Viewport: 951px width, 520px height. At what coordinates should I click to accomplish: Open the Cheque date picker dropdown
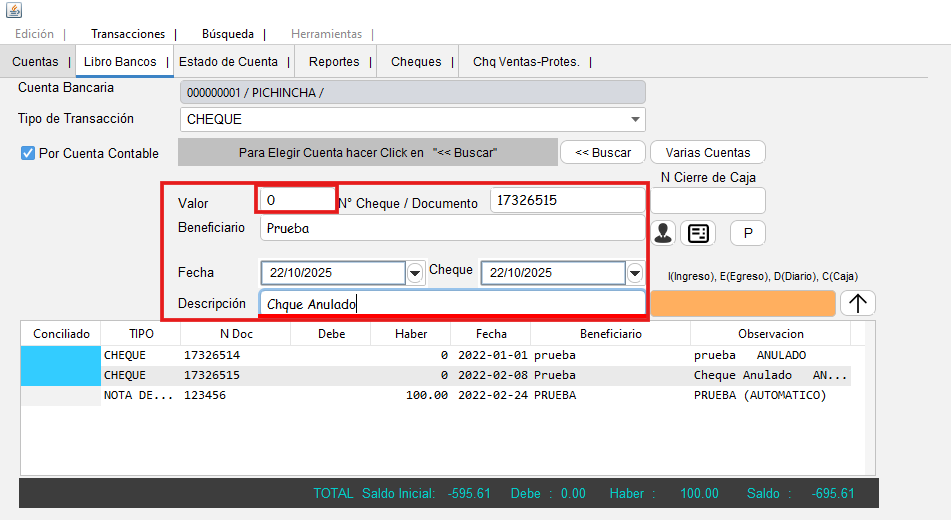(634, 273)
